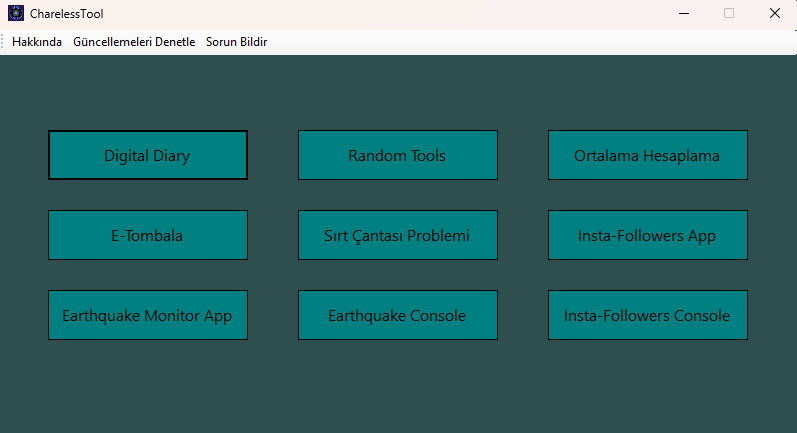
Task: Launch the Earthquake Monitor App
Action: point(147,315)
